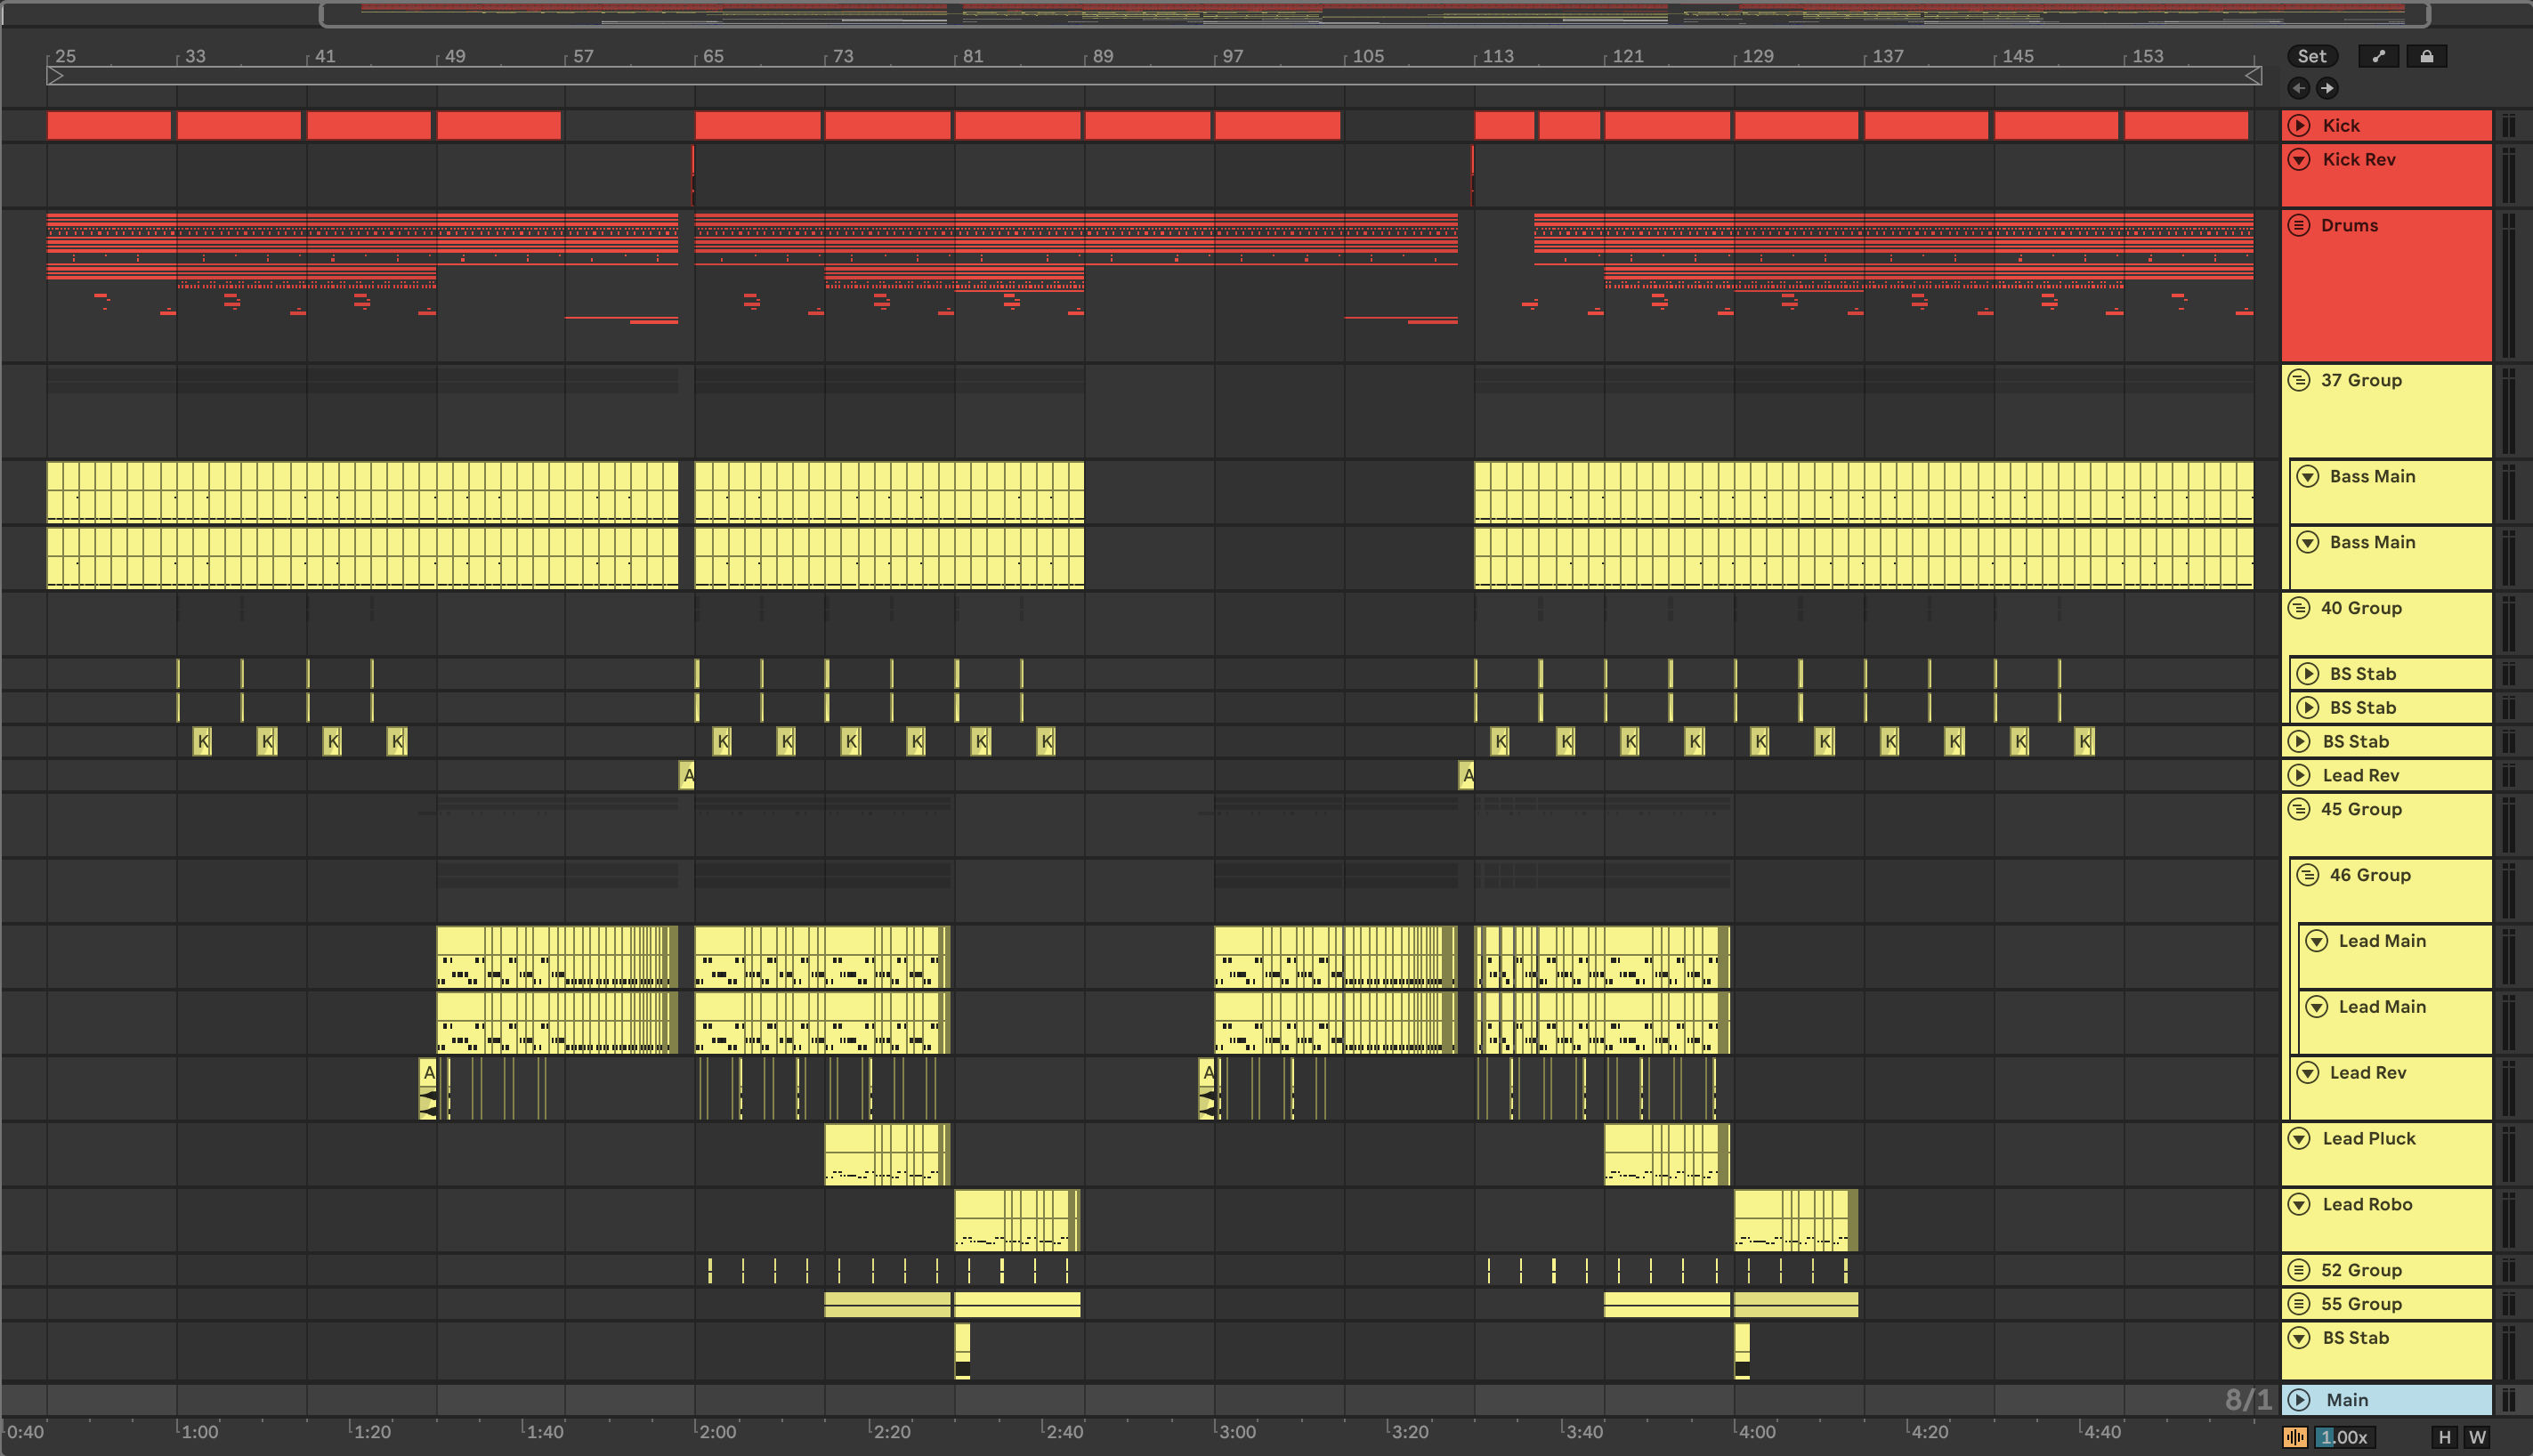Jump to previous locator arrow

(x=2299, y=88)
